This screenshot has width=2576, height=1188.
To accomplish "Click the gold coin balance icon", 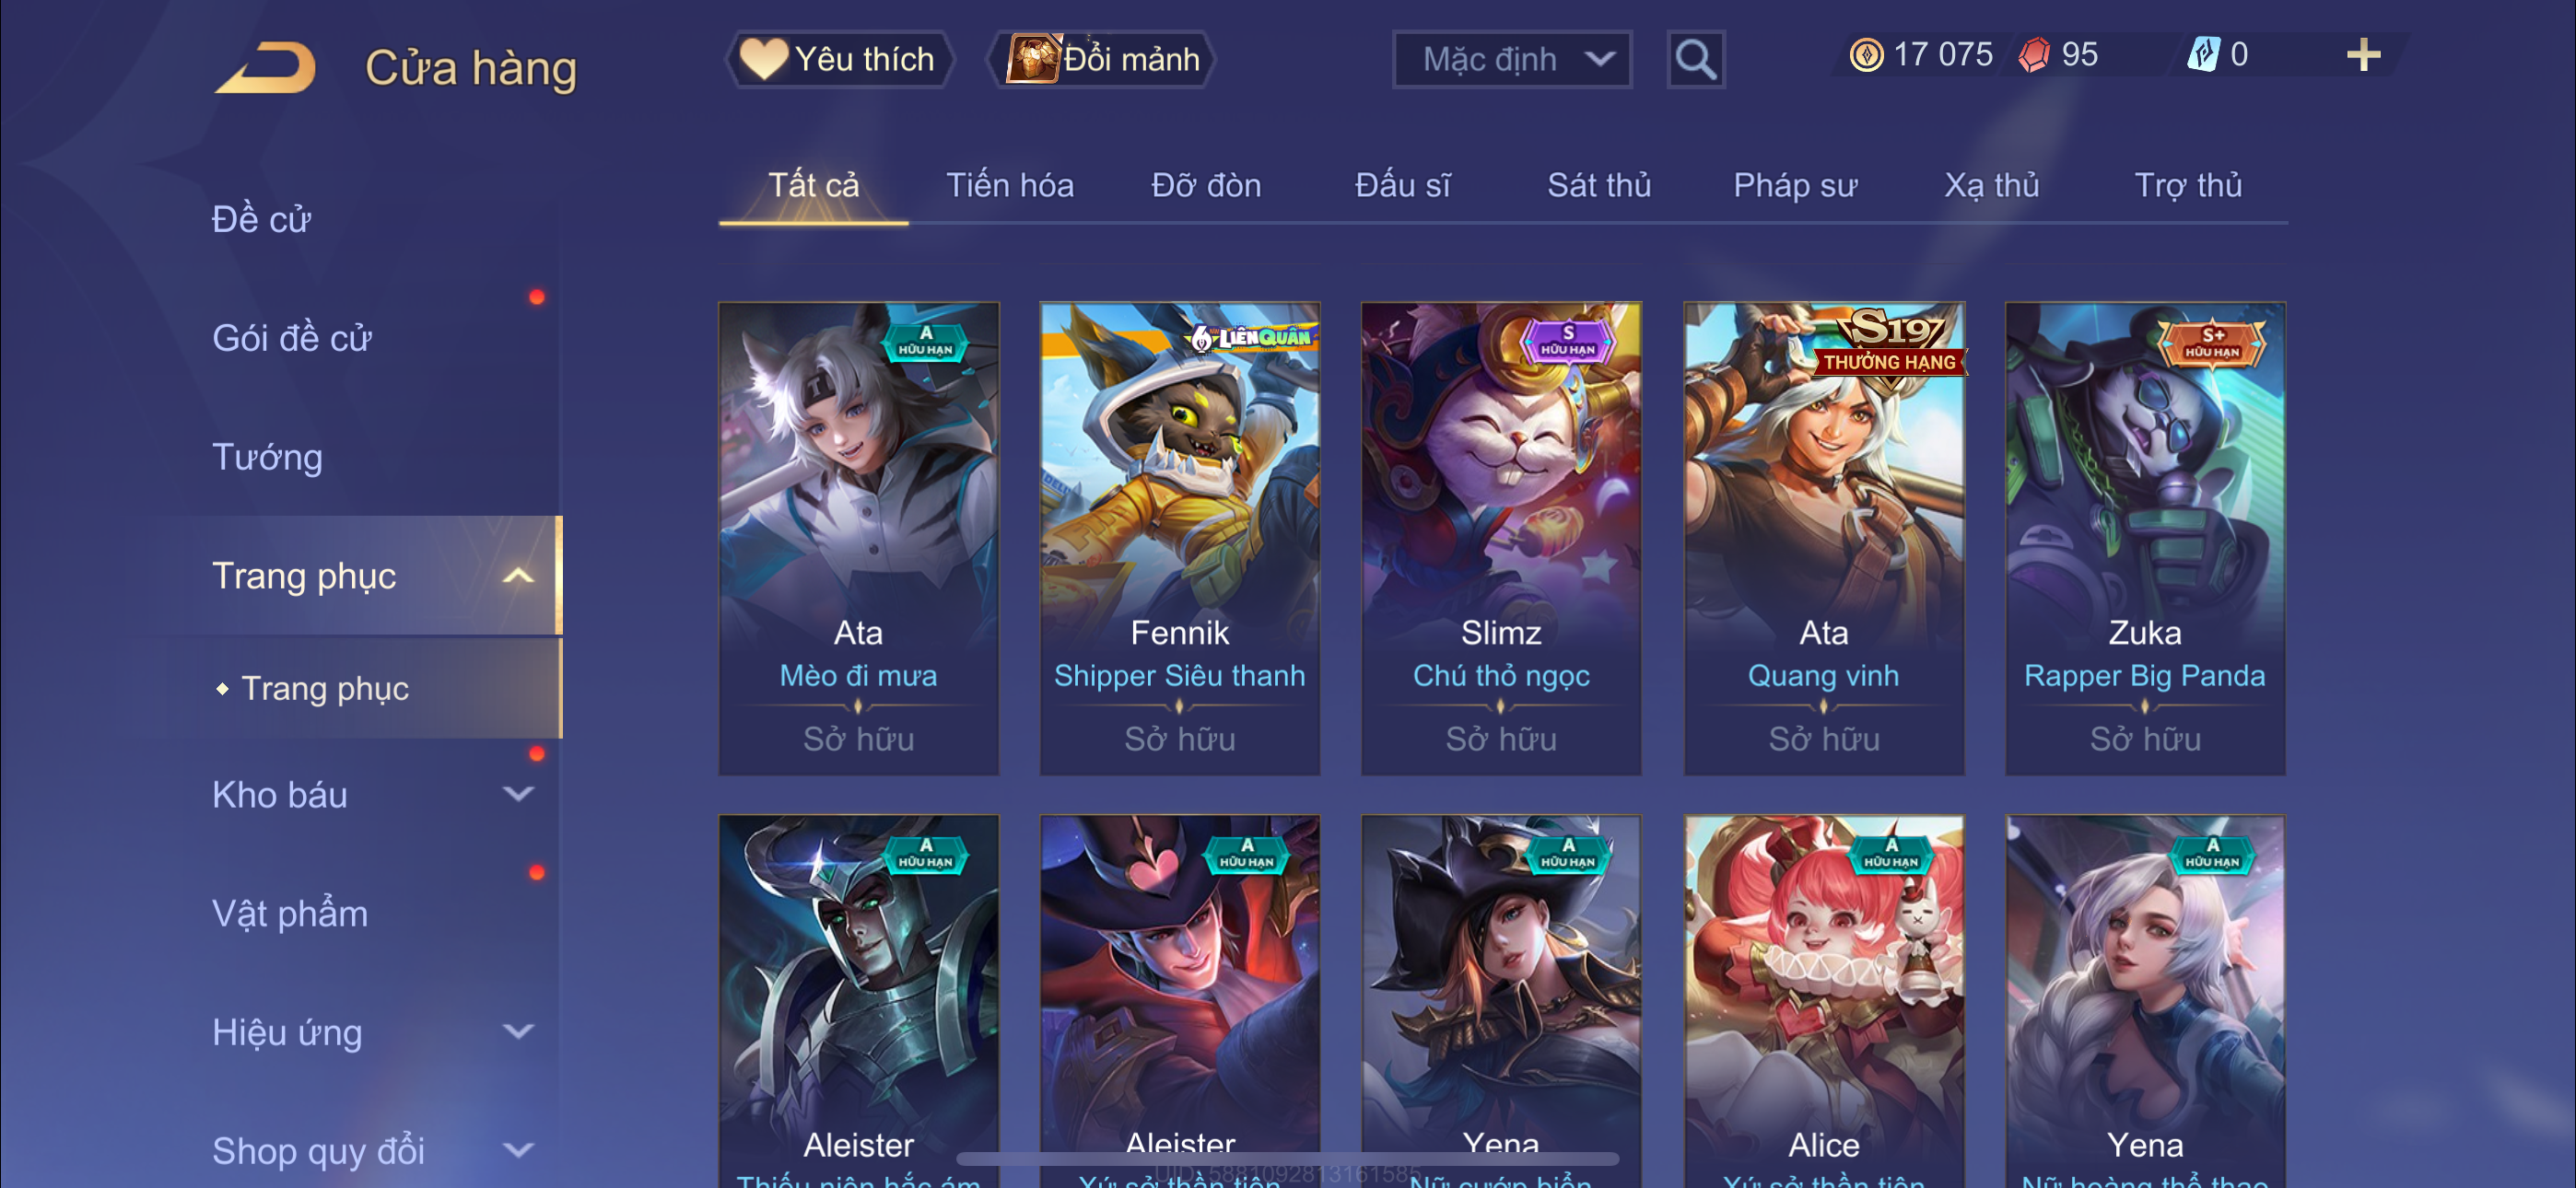I will (1865, 55).
